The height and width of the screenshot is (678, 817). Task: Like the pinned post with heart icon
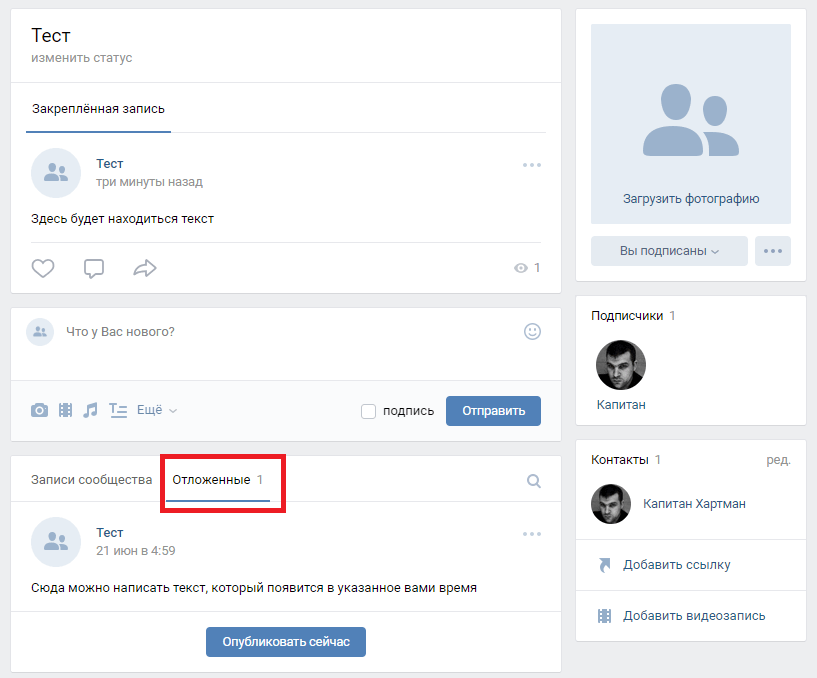tap(42, 268)
